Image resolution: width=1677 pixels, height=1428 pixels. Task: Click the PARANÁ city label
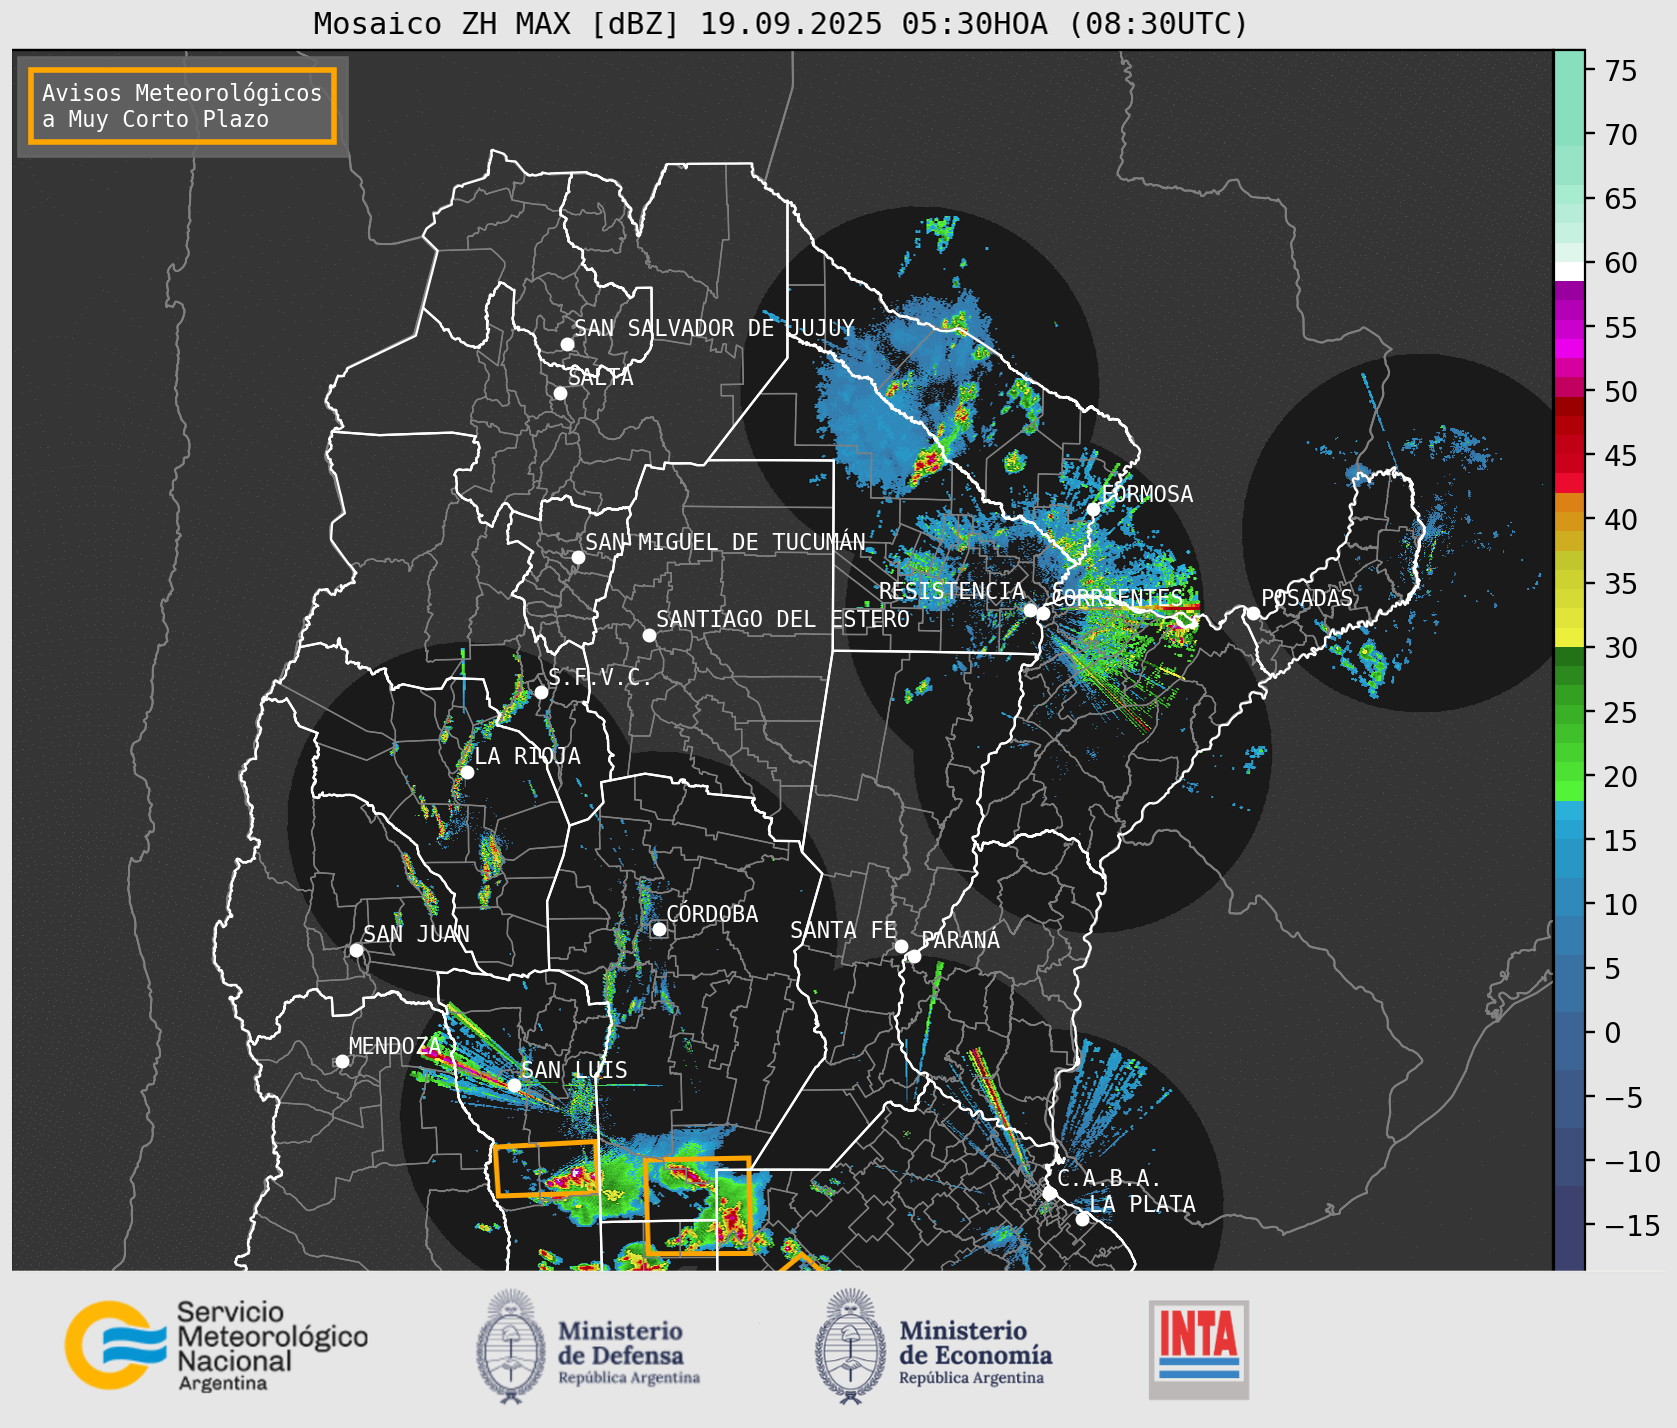(961, 940)
